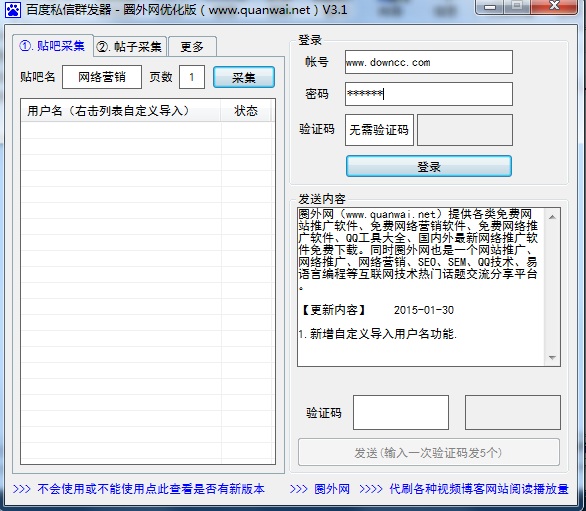Click the 贴吧名 input containing 网络营销
The height and width of the screenshot is (511, 586).
pyautogui.click(x=102, y=77)
